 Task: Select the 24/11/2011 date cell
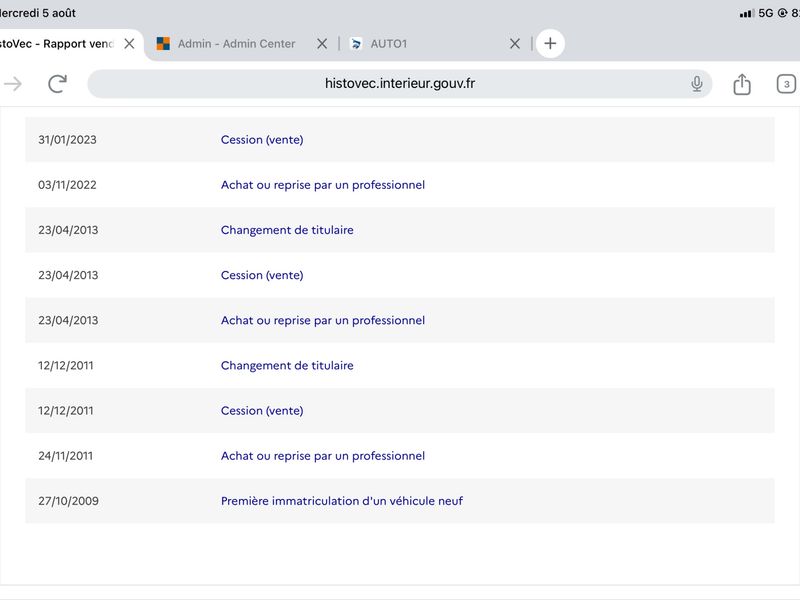tap(66, 456)
